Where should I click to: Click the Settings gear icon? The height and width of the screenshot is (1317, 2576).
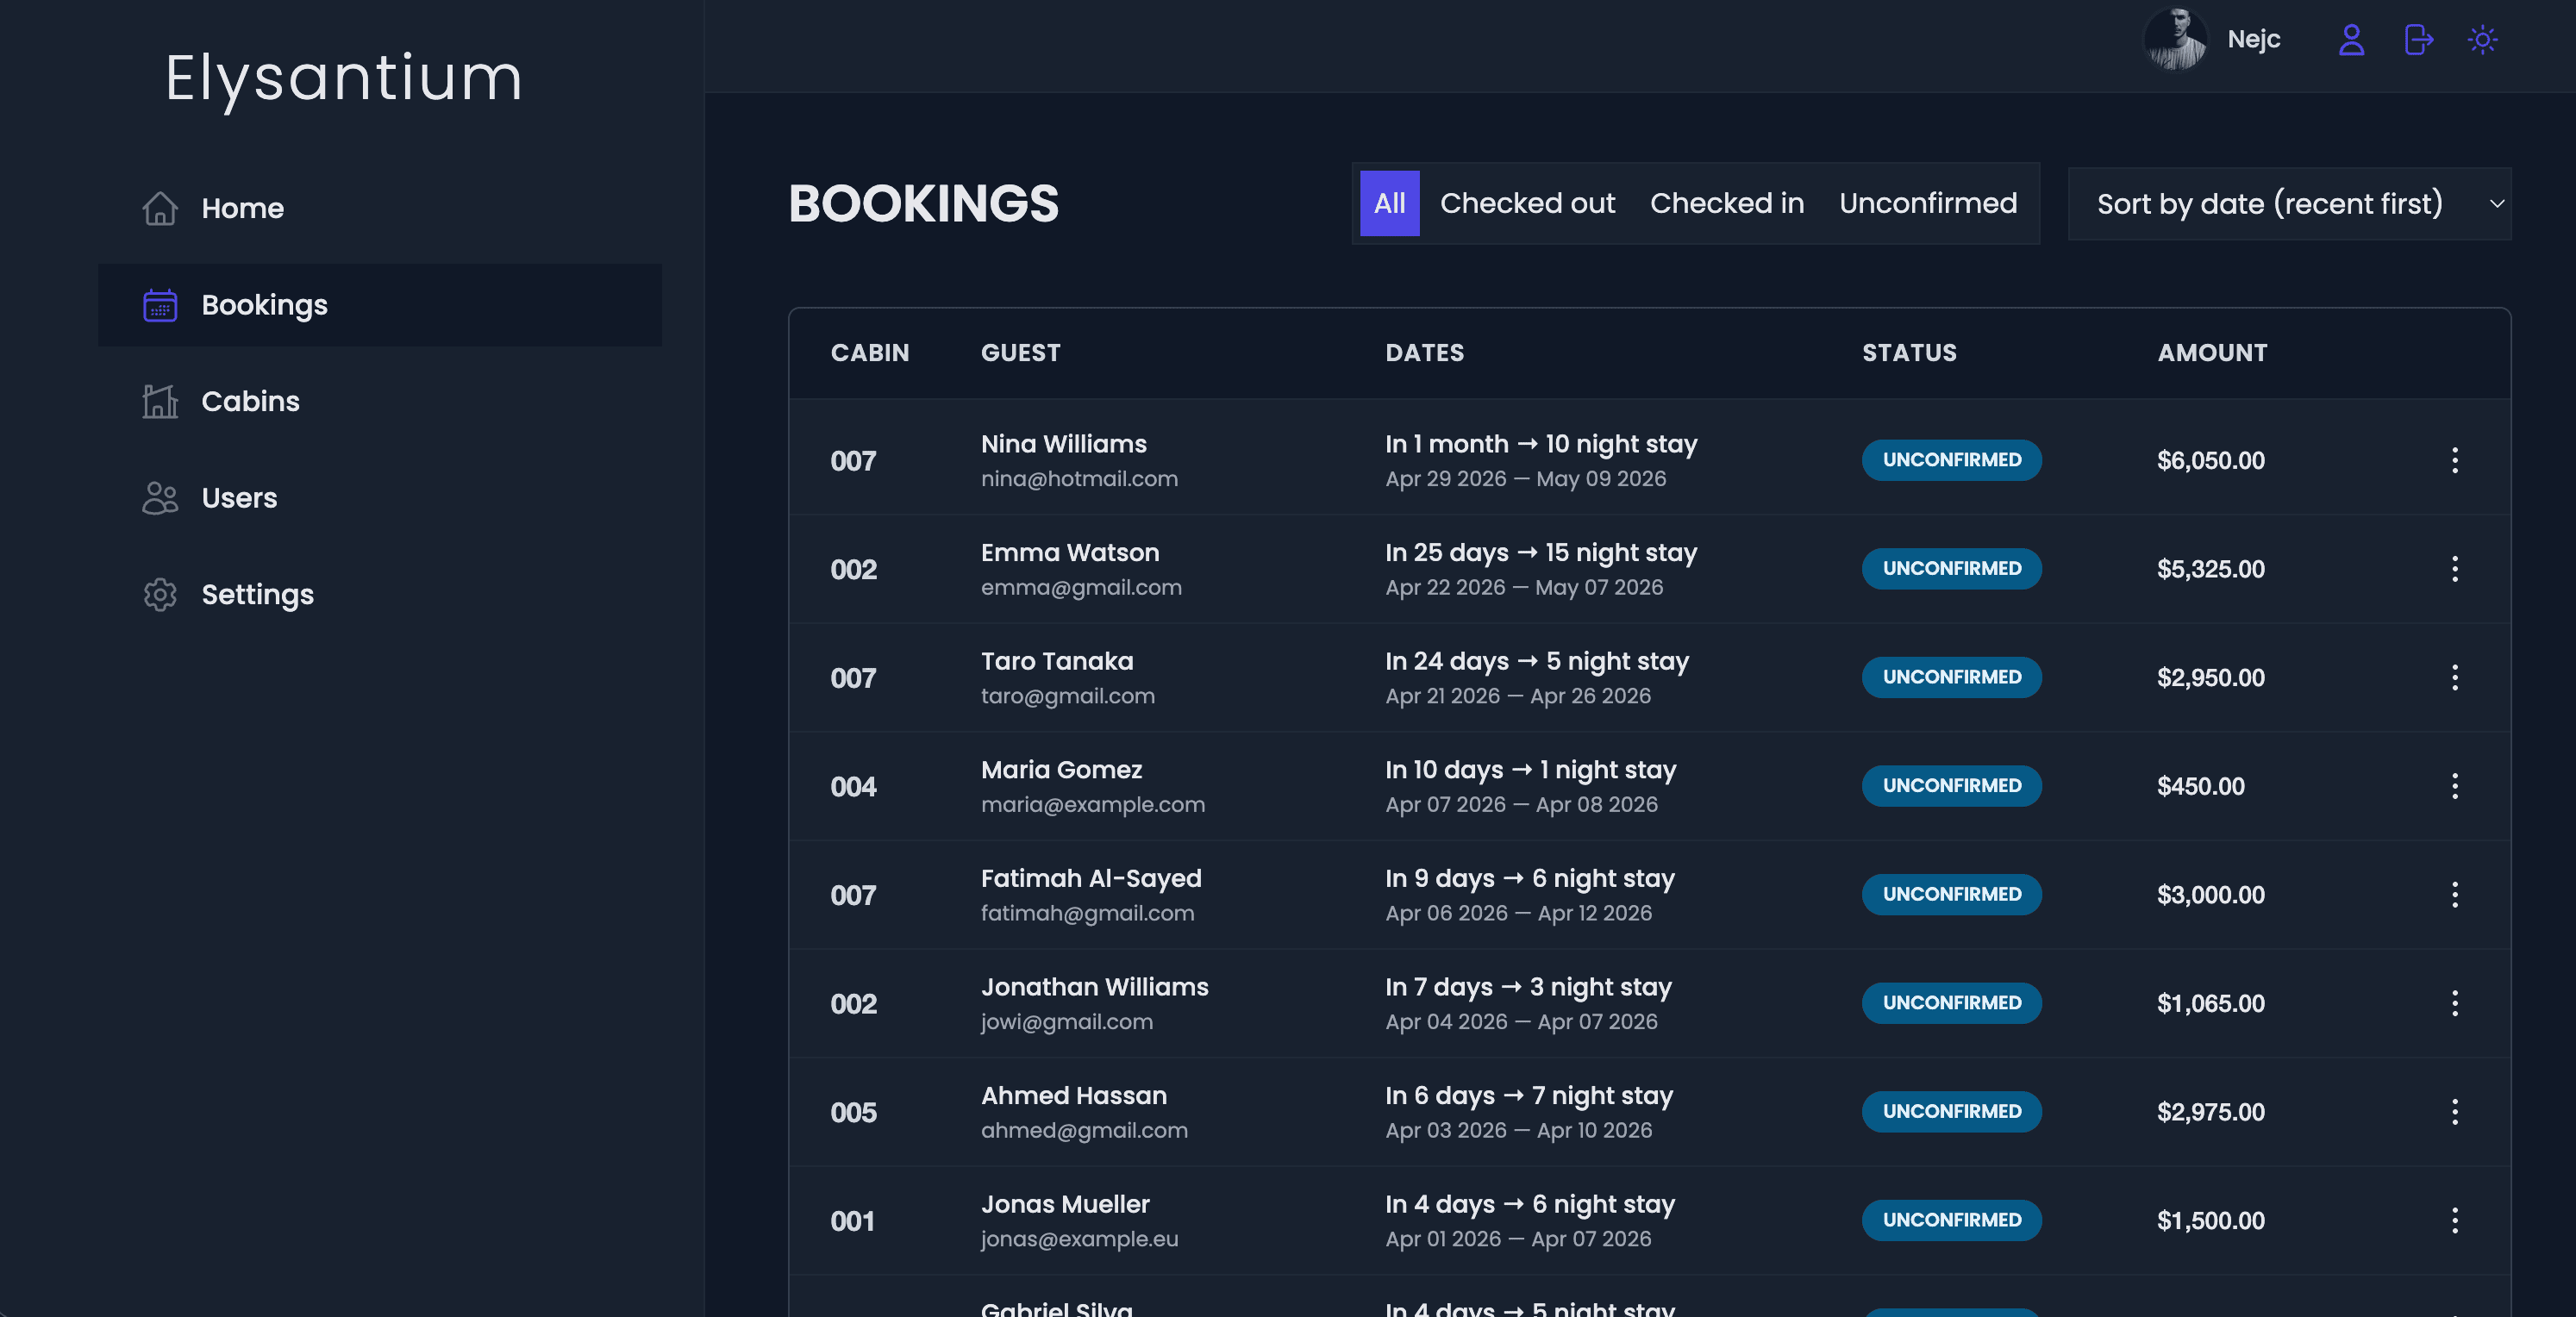pos(160,594)
